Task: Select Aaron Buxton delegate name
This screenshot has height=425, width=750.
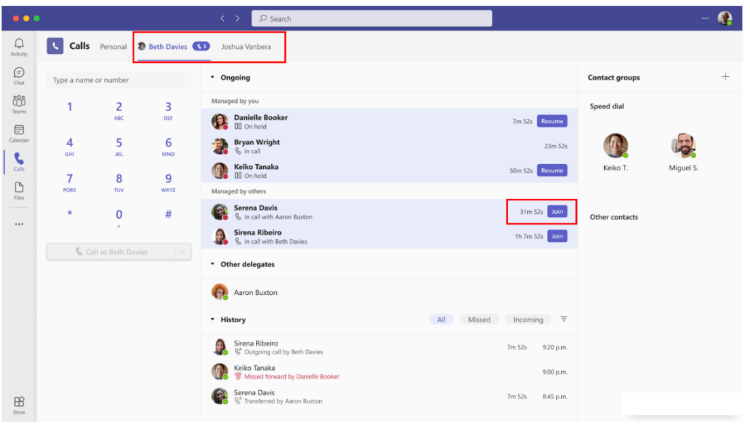Action: pyautogui.click(x=255, y=292)
